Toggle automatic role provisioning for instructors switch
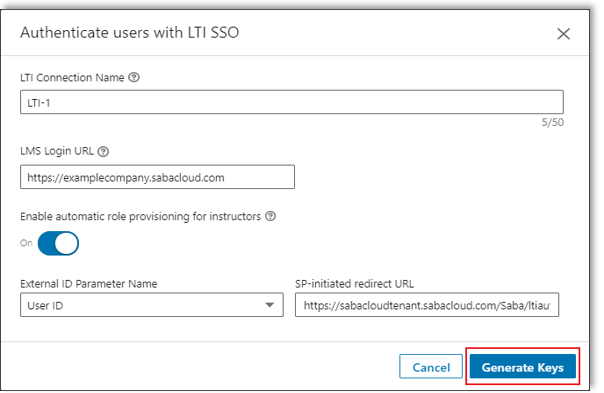 (x=59, y=244)
